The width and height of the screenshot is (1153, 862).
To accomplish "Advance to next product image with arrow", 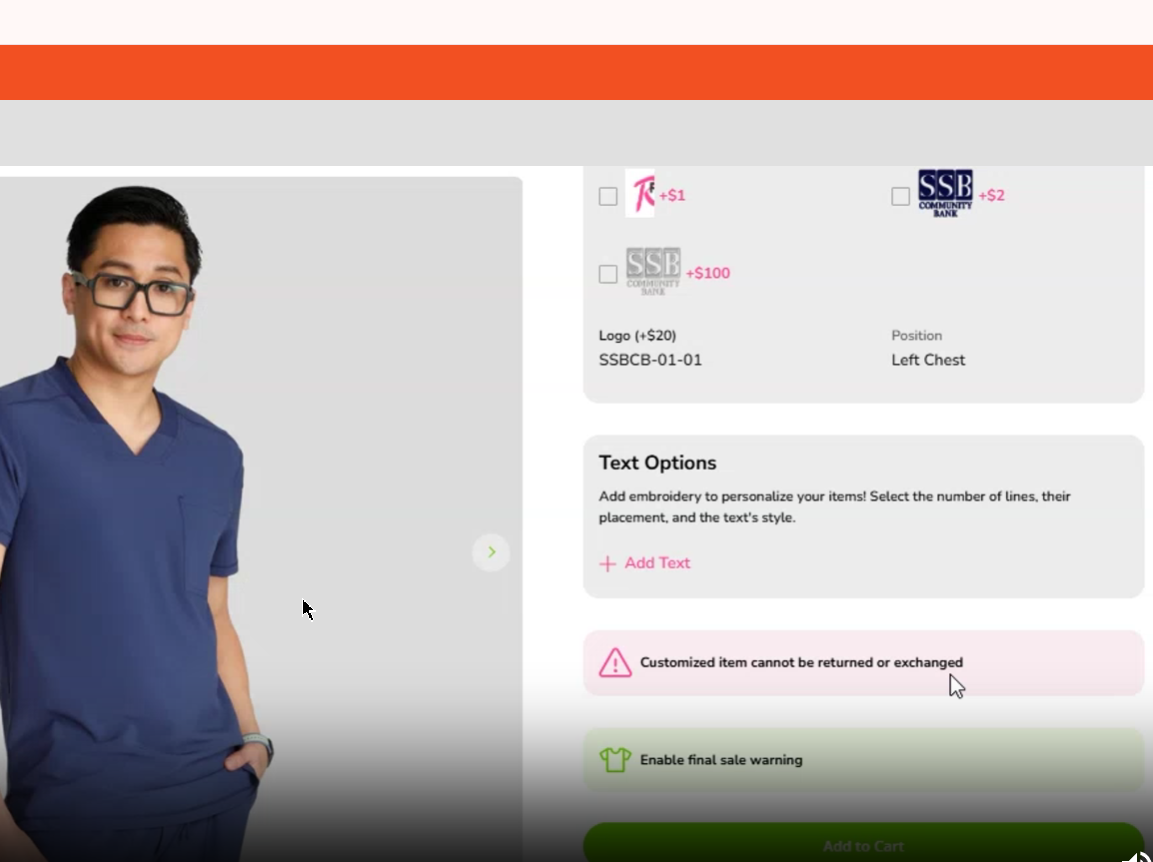I will point(491,552).
